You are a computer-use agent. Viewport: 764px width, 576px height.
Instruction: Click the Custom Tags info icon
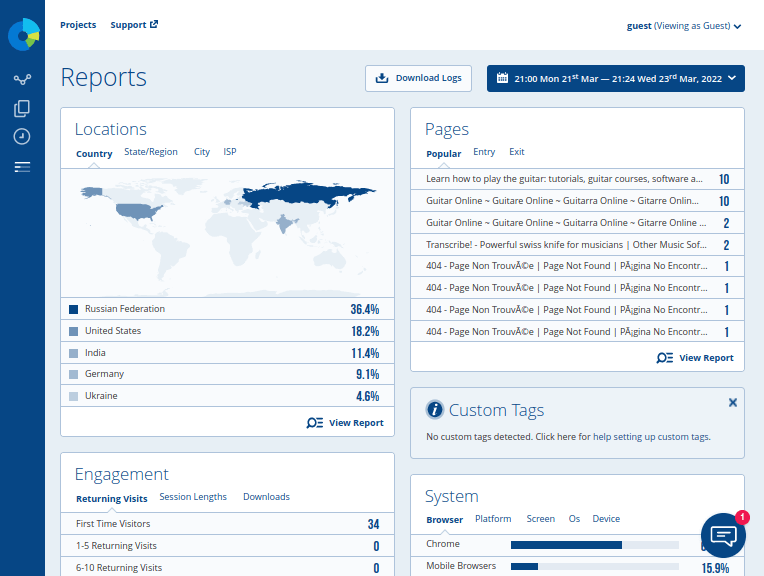pos(435,410)
